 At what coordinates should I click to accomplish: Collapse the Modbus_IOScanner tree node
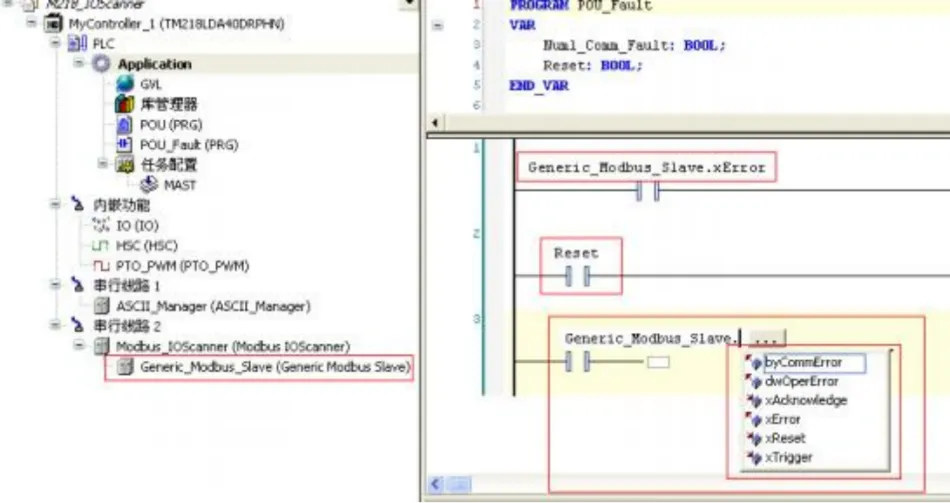coord(81,346)
